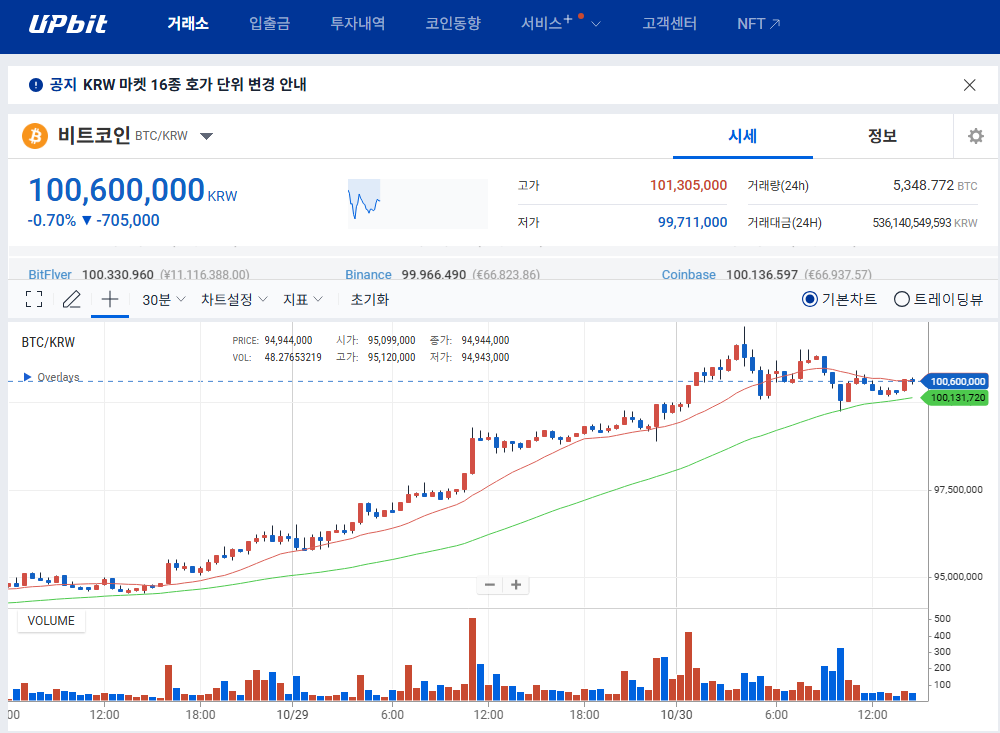Click the 10/29 date axis label
The width and height of the screenshot is (1000, 733).
coord(292,714)
